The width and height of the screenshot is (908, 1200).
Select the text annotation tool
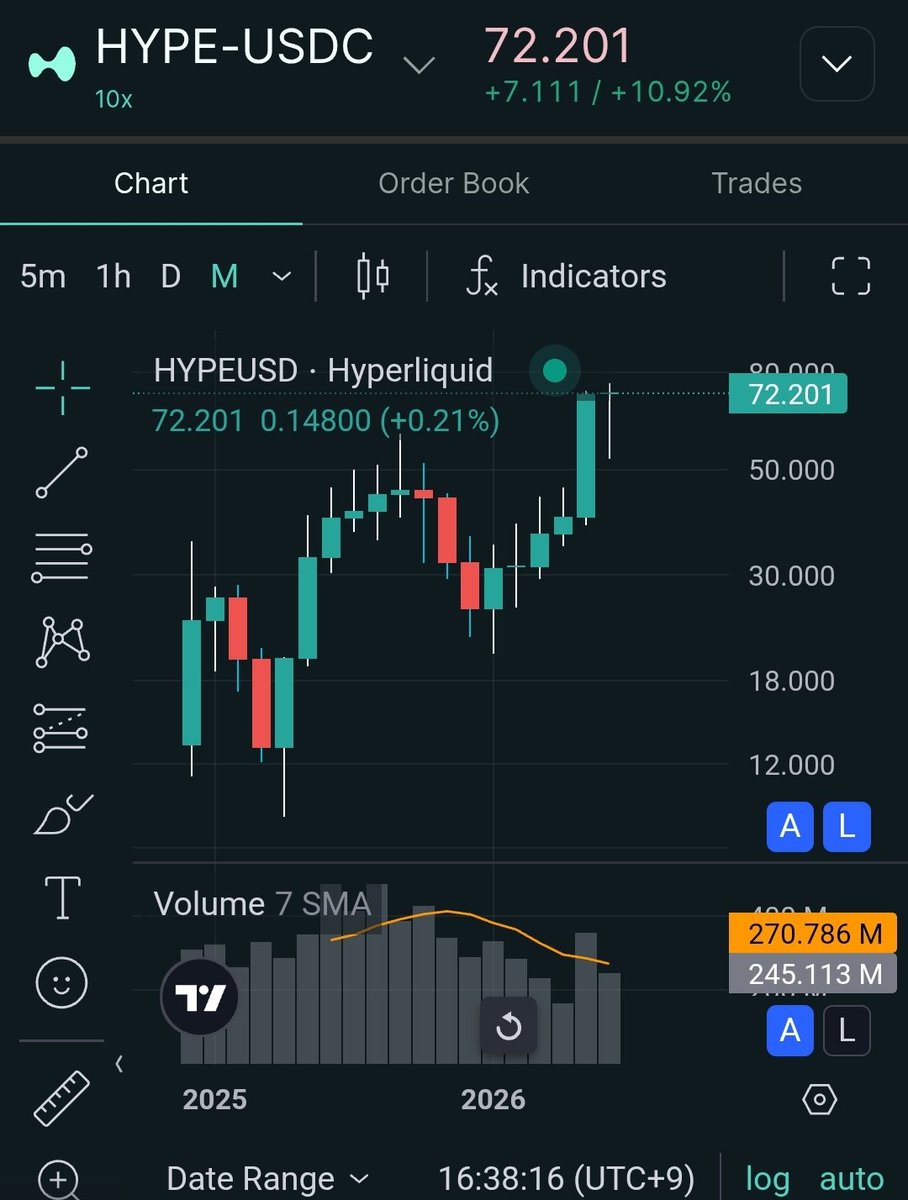62,897
